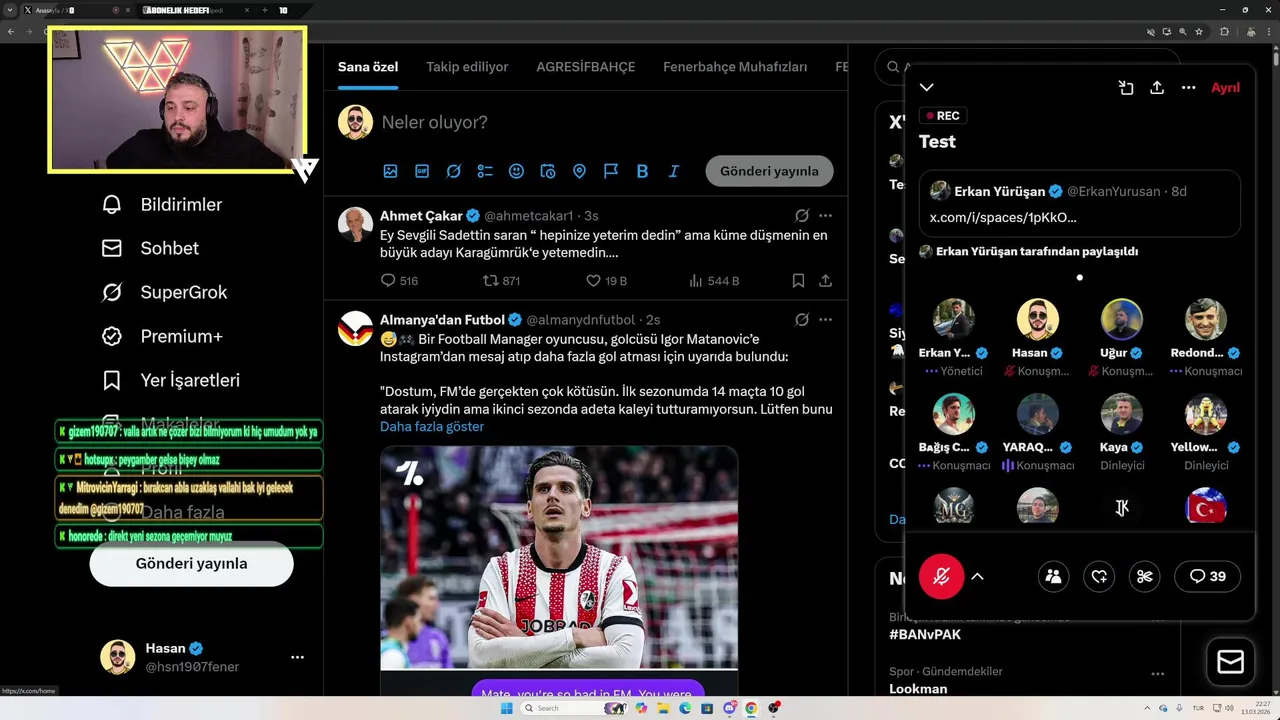Share the Space via upload icon
Viewport: 1280px width, 720px height.
point(1157,88)
